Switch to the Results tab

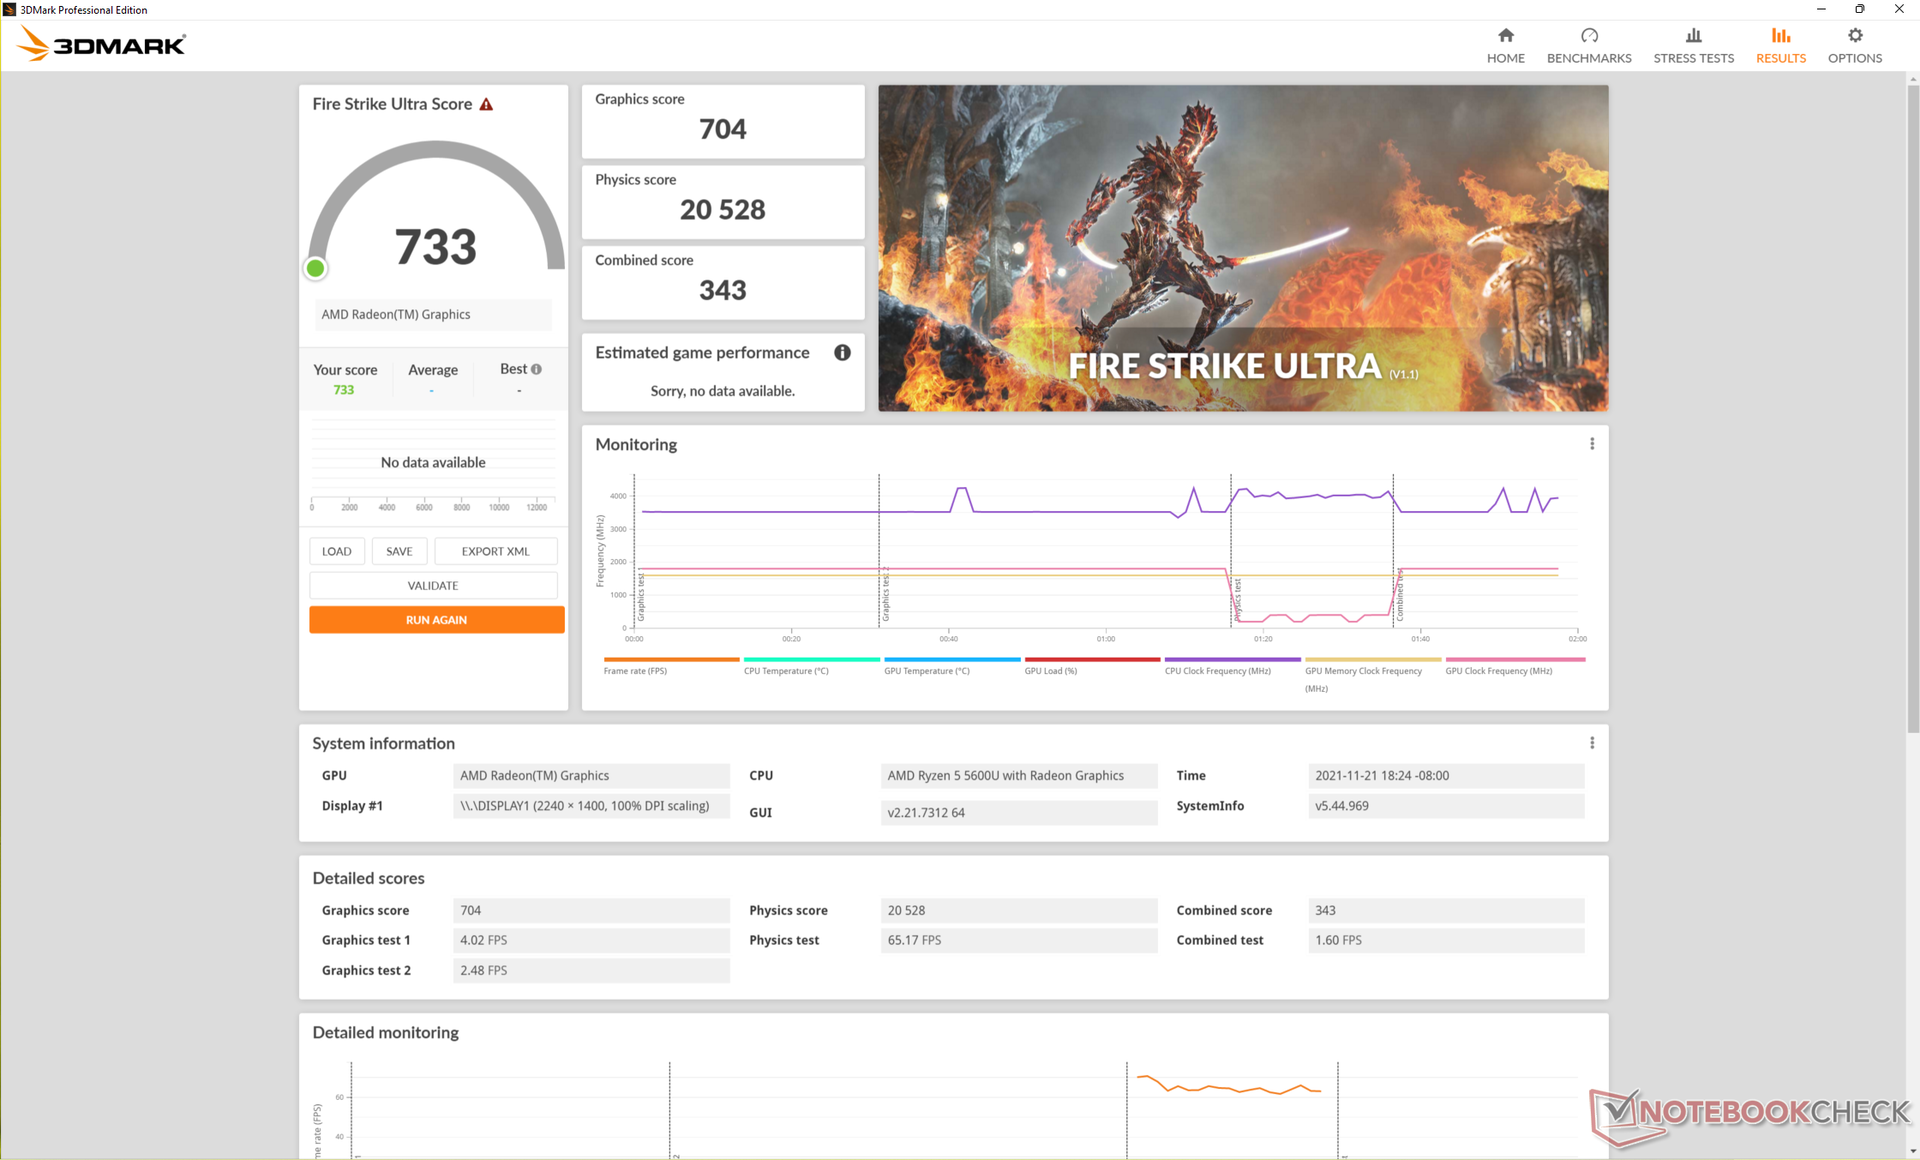(x=1780, y=45)
